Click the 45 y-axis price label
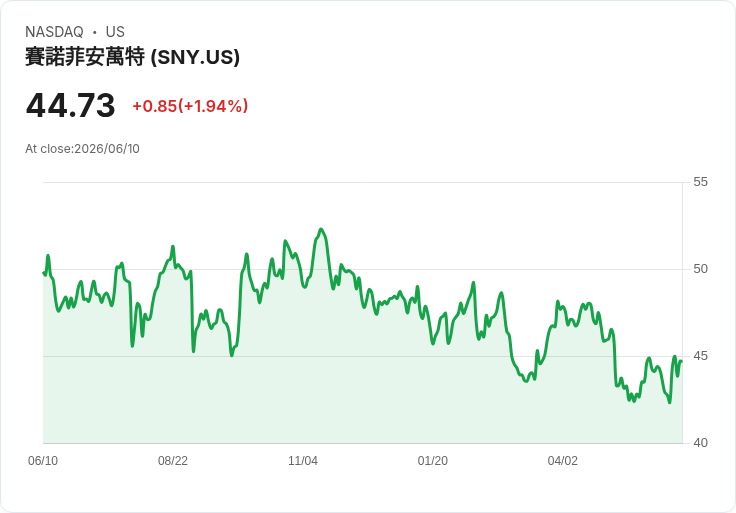The image size is (736, 513). (x=700, y=356)
